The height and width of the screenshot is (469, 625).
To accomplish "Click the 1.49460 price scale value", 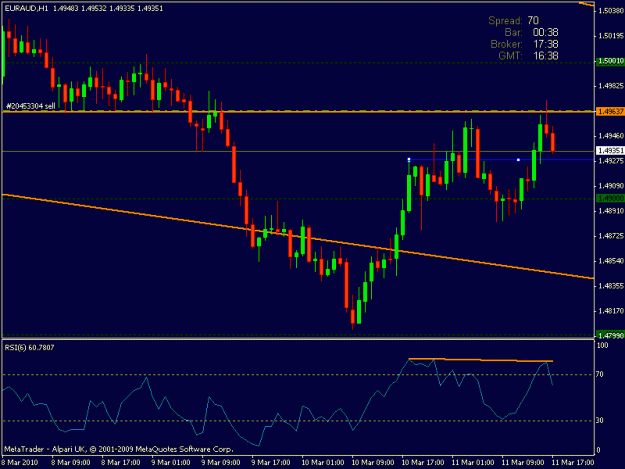I will pos(611,136).
